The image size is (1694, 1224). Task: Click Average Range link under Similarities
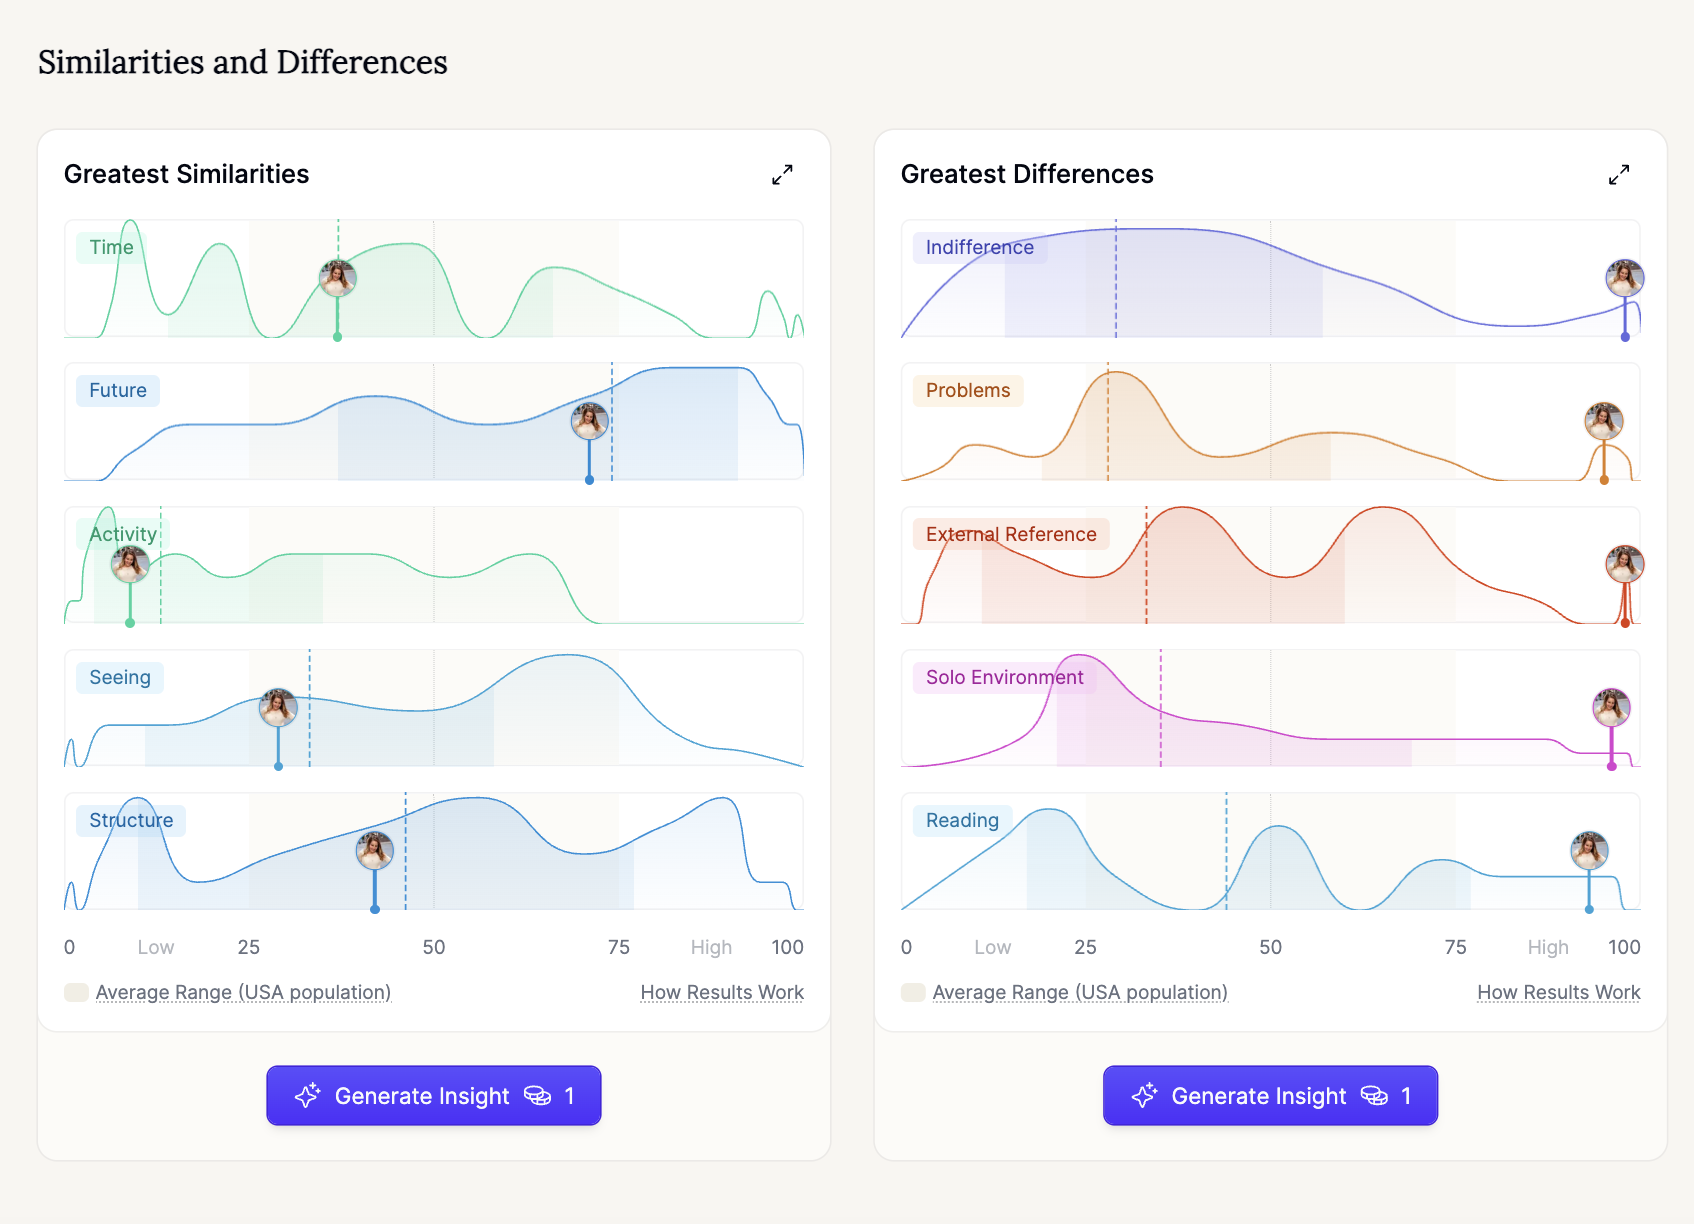click(243, 992)
